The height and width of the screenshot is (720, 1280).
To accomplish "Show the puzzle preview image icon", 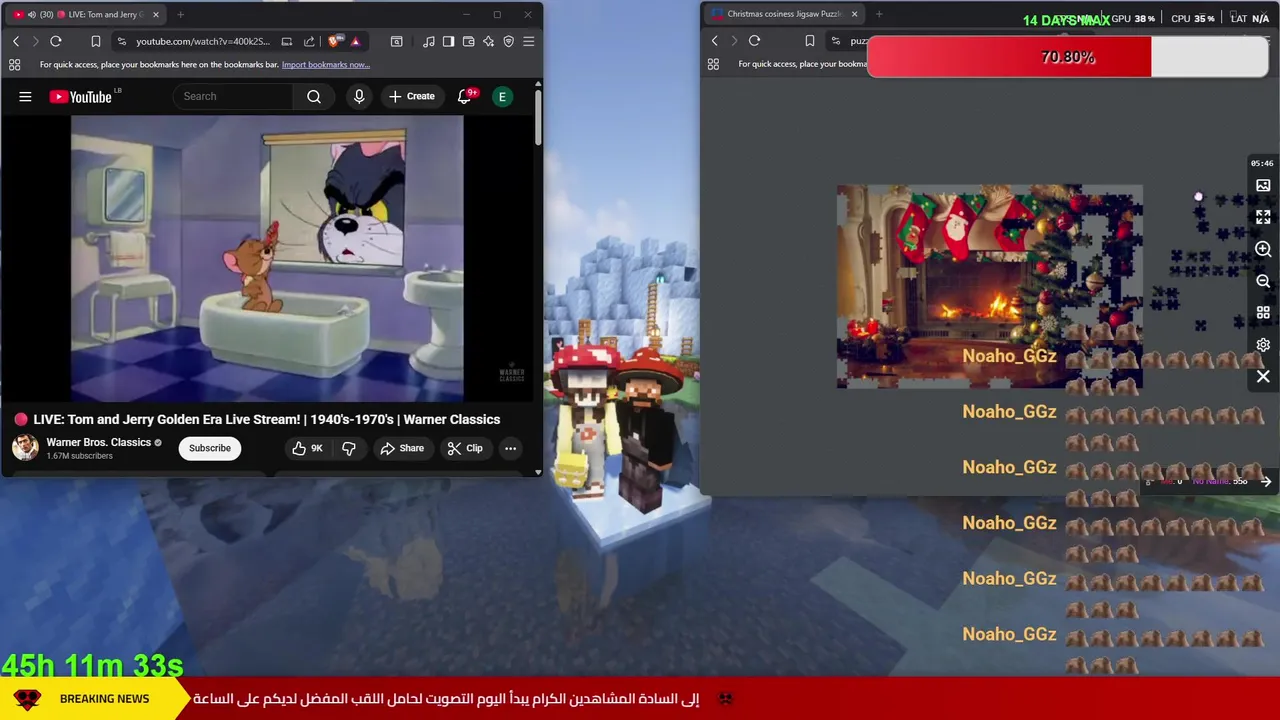I will tap(1263, 186).
